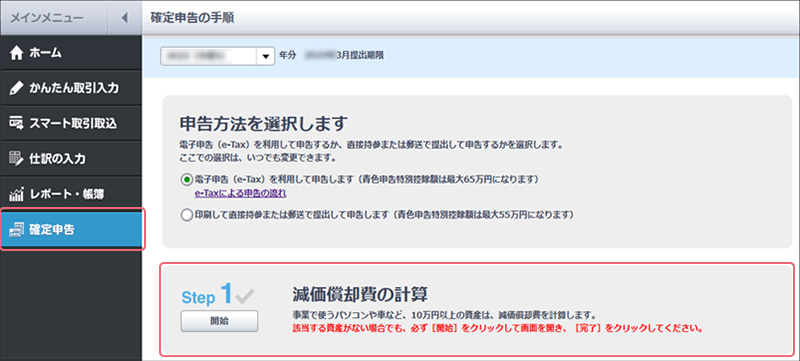
Task: Click the メインメニュー header label
Action: [x=47, y=18]
